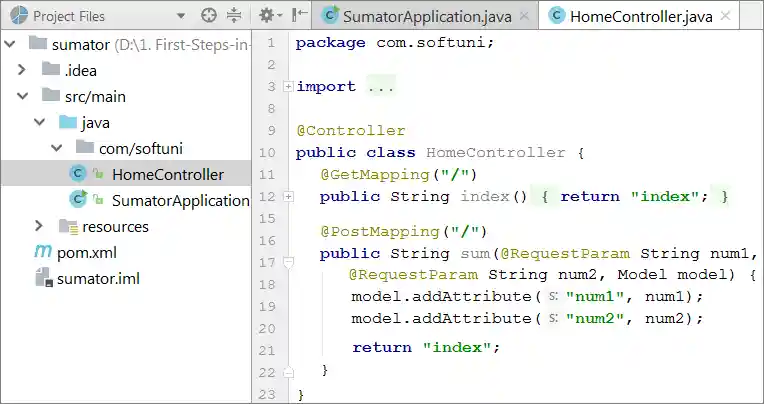Select the sumator root project folder
The width and height of the screenshot is (764, 404).
60,43
